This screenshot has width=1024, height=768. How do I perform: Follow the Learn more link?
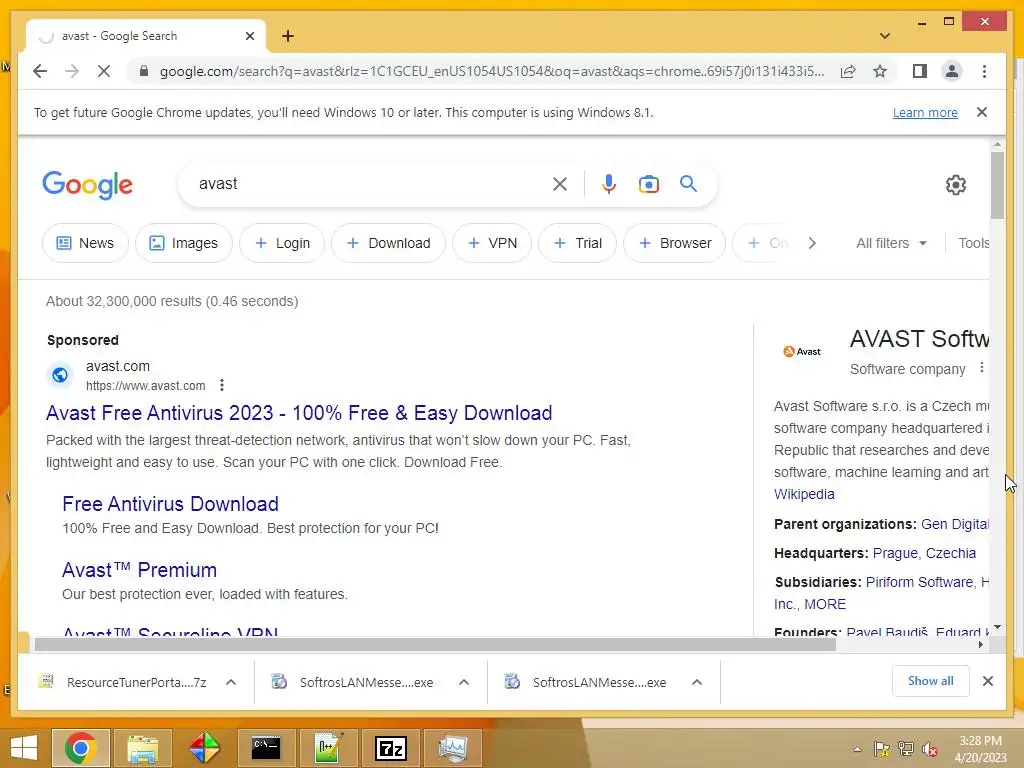pos(925,112)
